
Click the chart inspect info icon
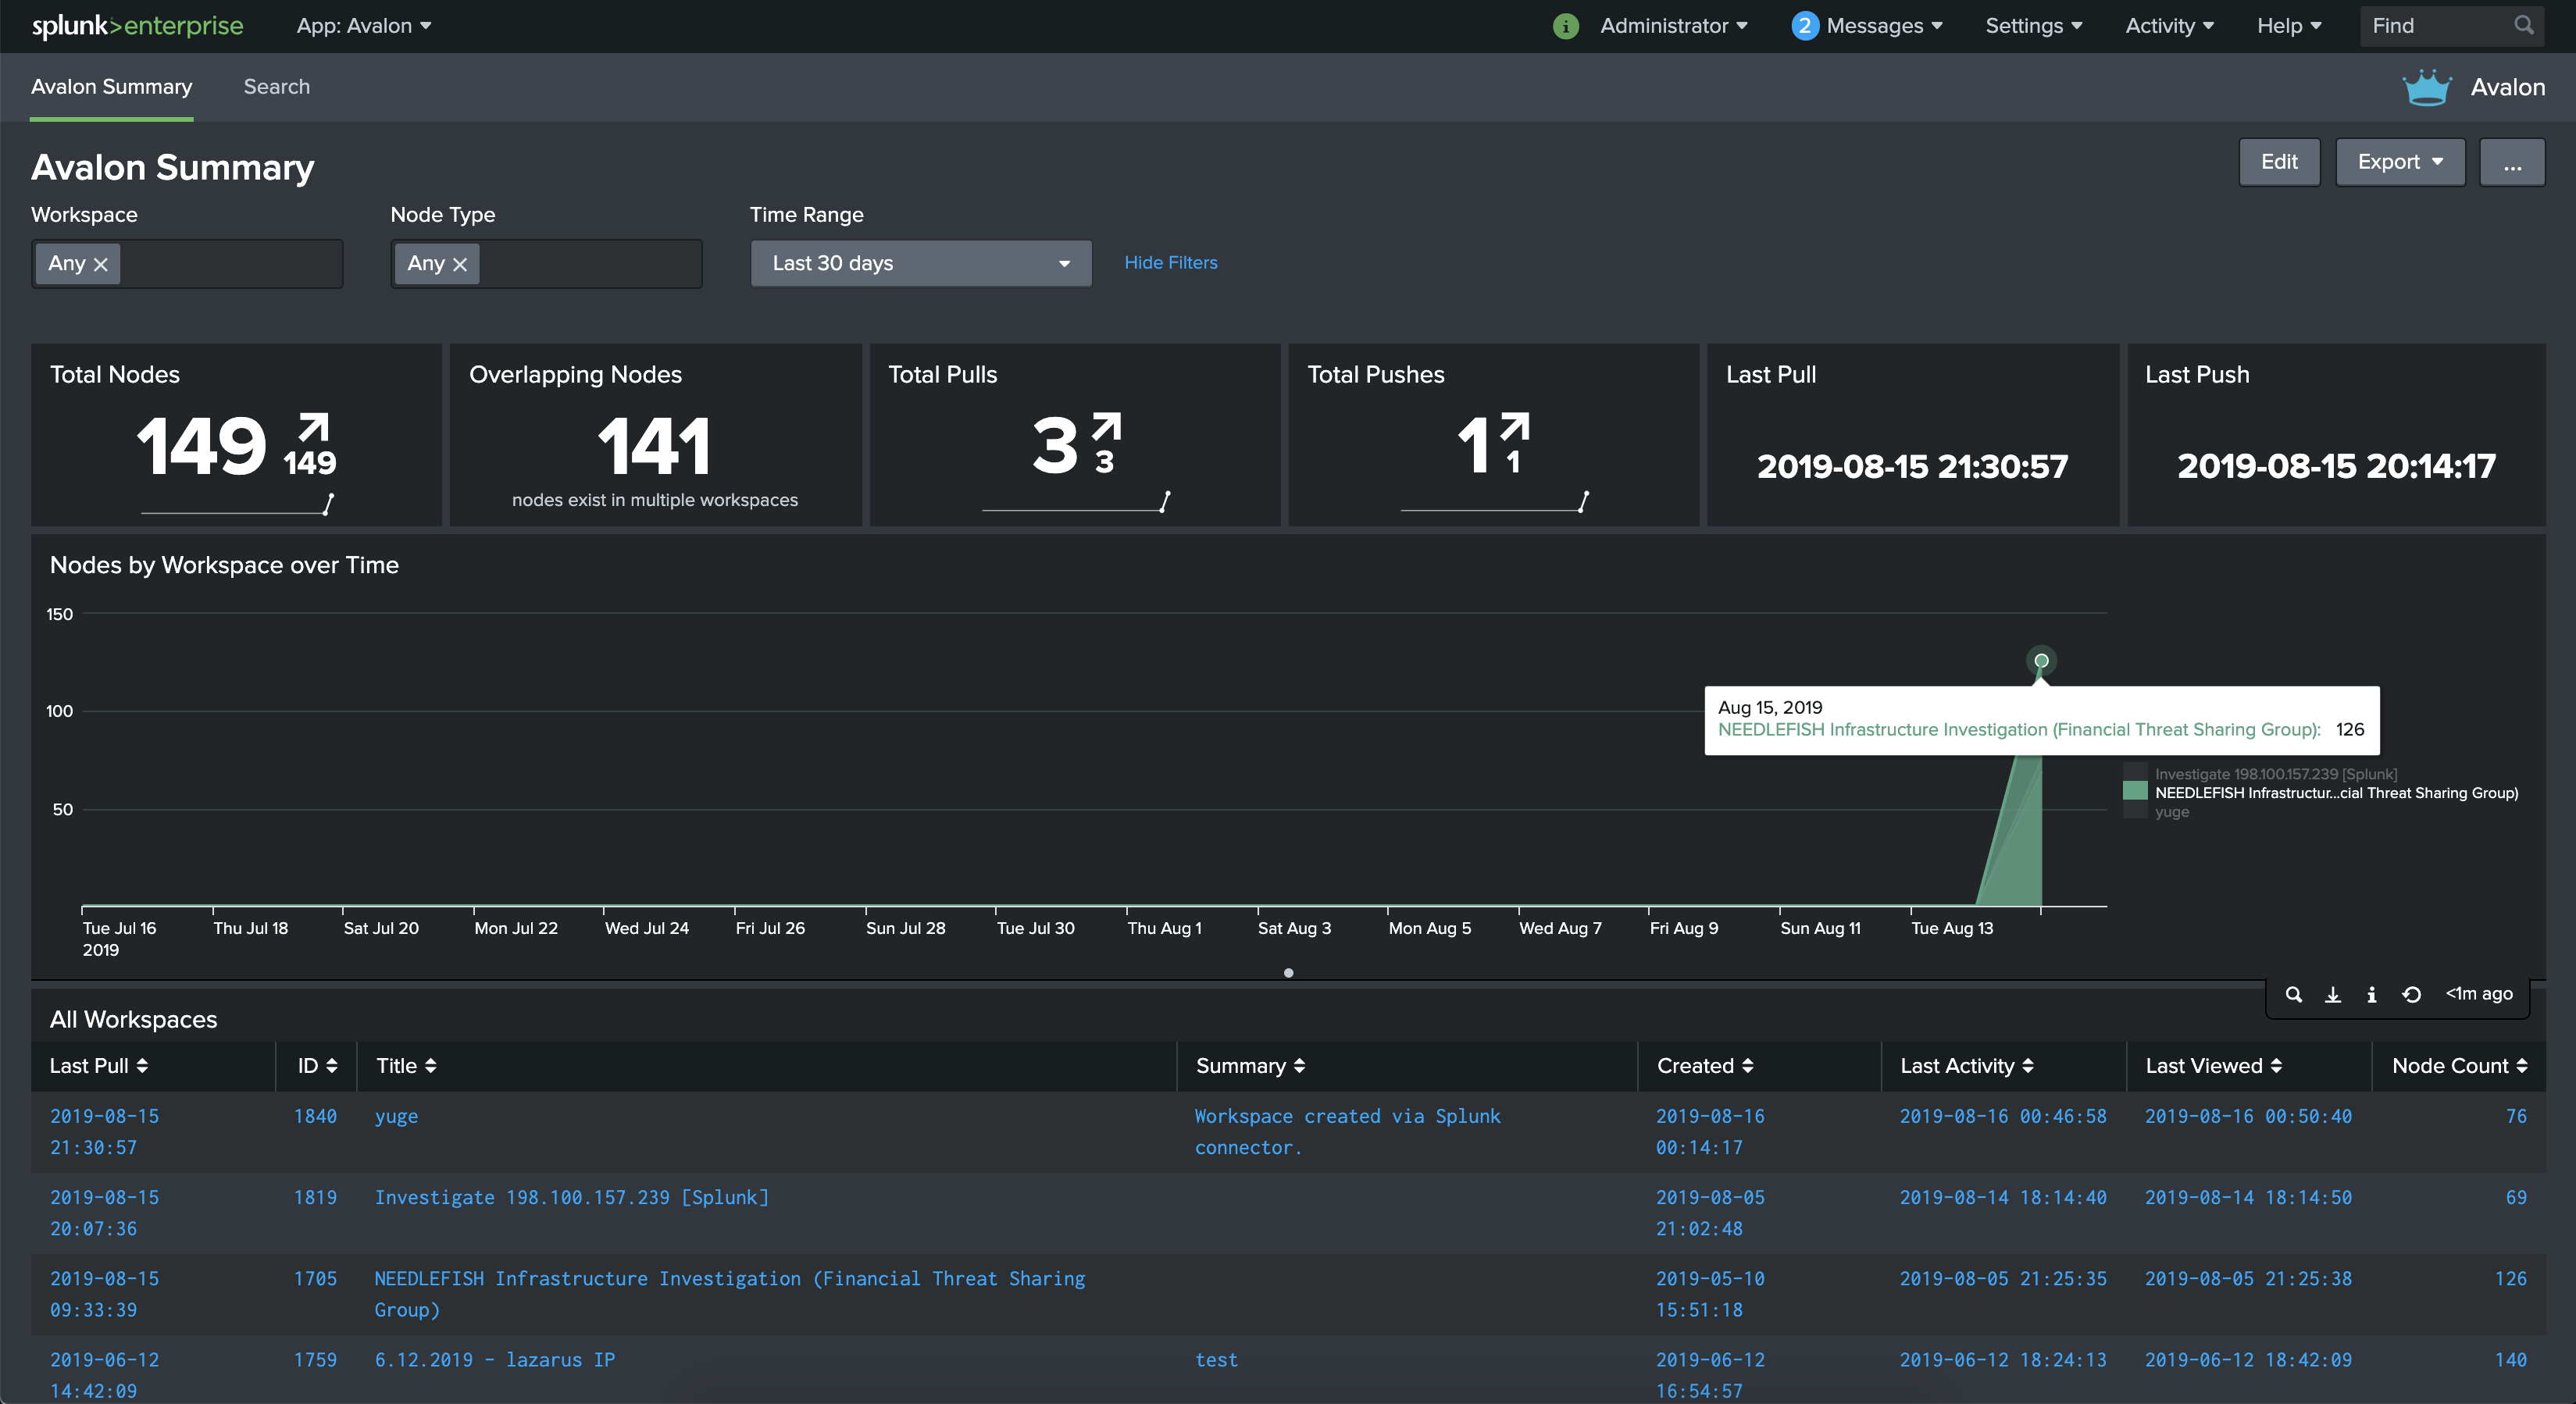[x=2371, y=994]
